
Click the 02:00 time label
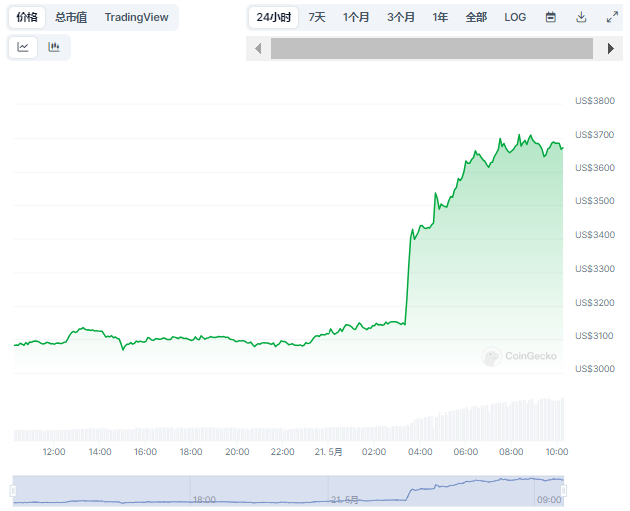374,452
